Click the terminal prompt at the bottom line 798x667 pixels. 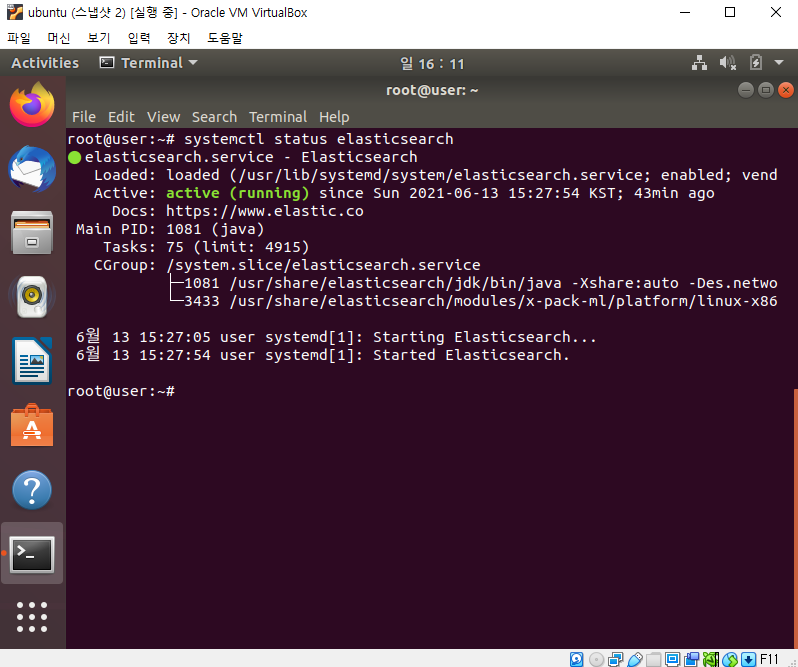[121, 391]
